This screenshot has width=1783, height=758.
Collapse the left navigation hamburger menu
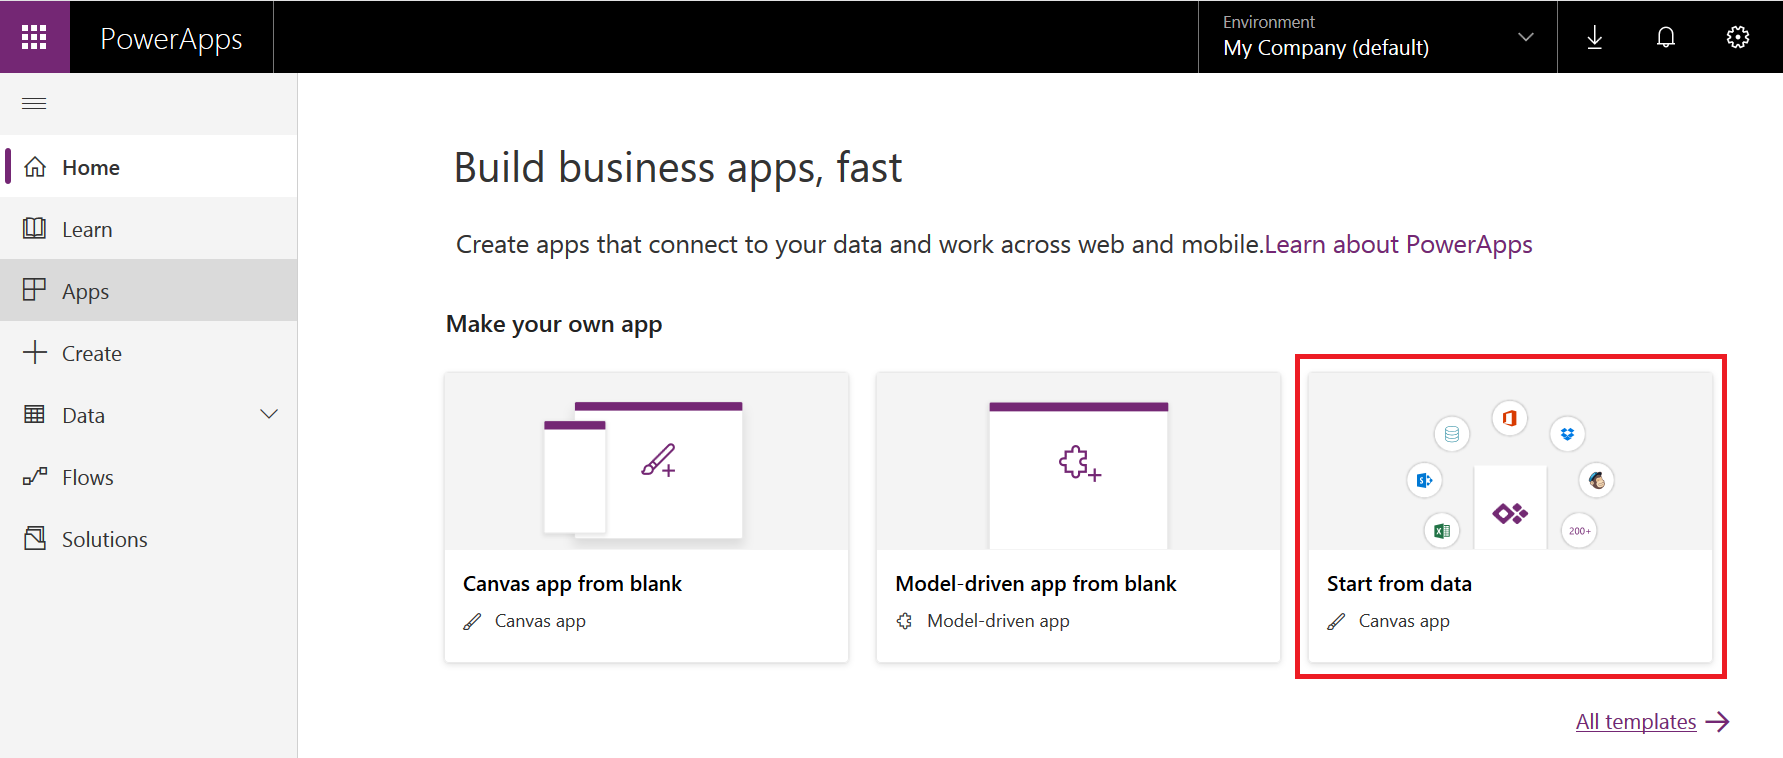click(34, 104)
